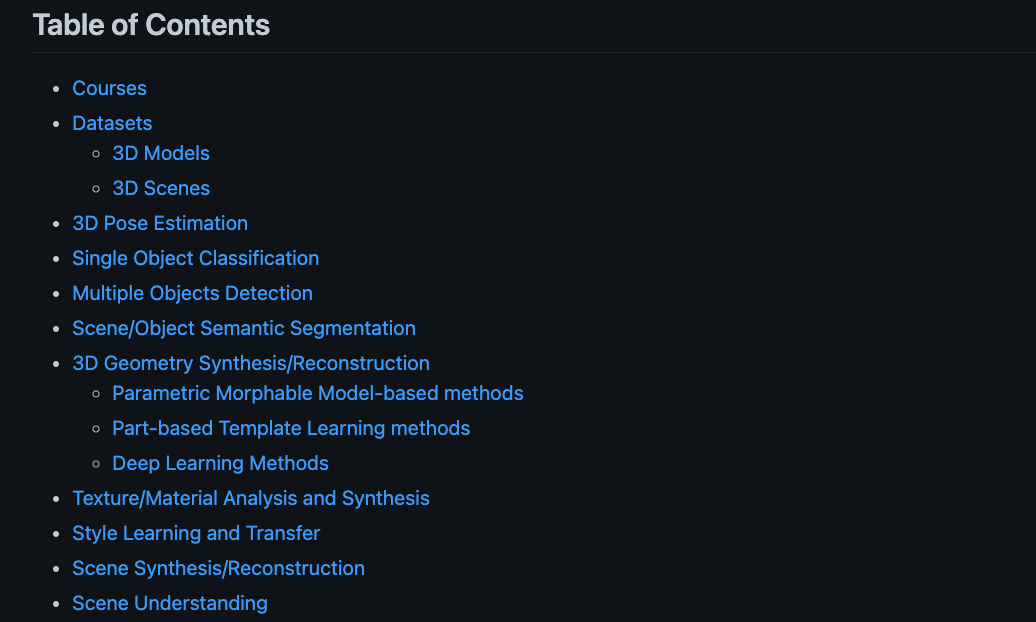This screenshot has width=1036, height=622.
Task: Jump to Deep Learning Methods
Action: (x=220, y=463)
